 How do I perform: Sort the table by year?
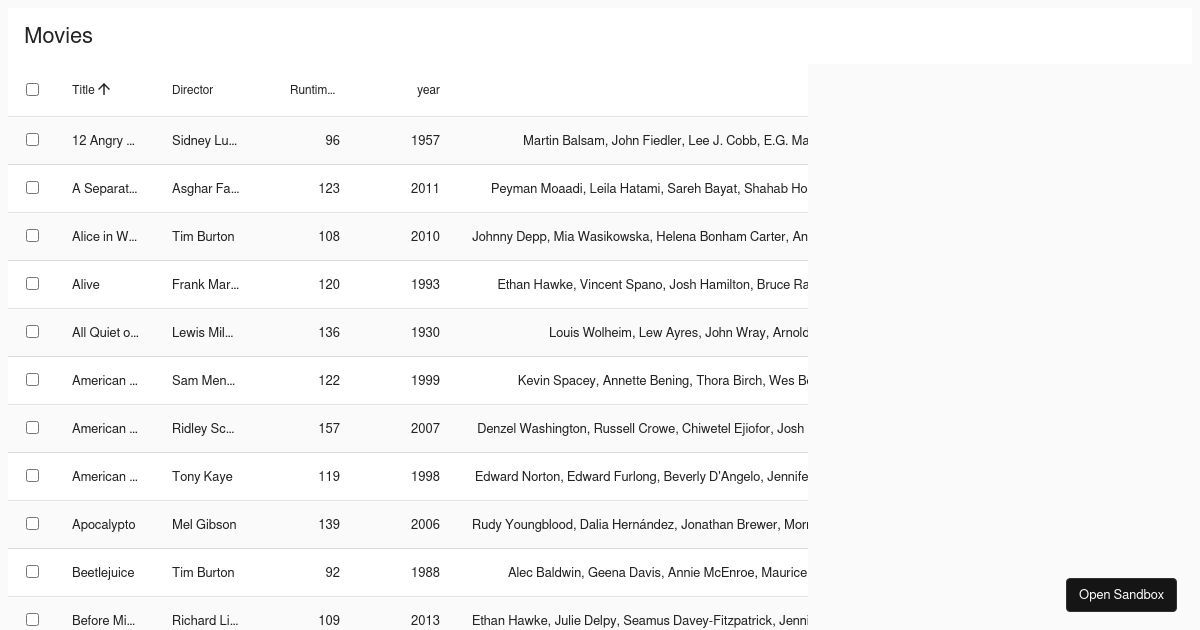coord(428,90)
